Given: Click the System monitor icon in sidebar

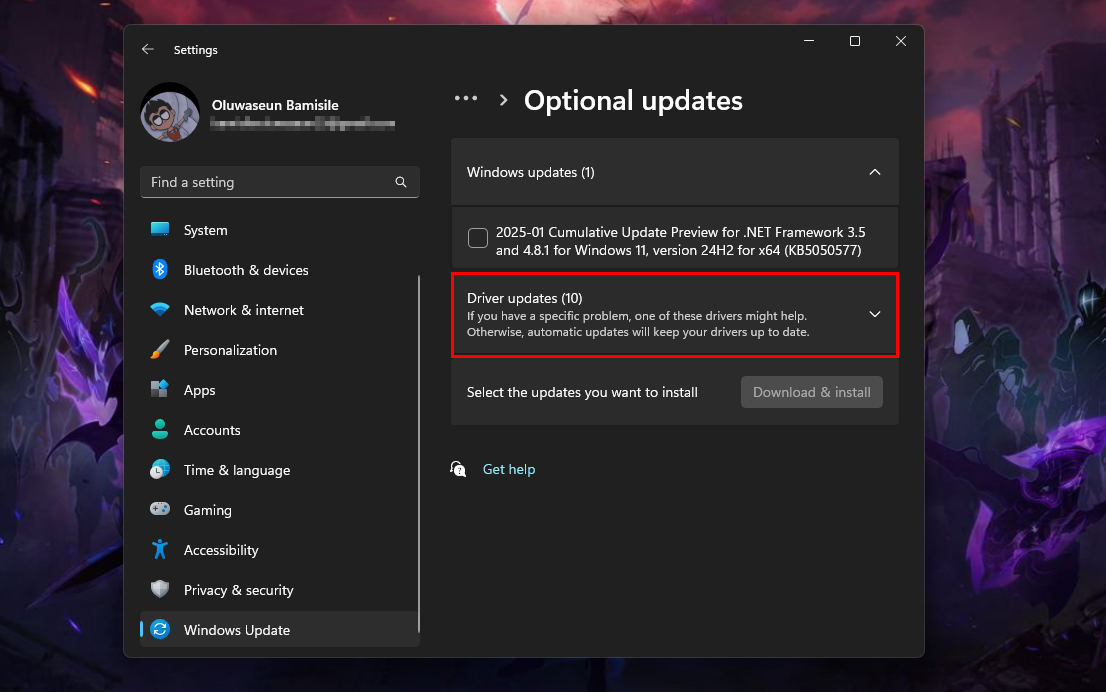Looking at the screenshot, I should click(160, 230).
